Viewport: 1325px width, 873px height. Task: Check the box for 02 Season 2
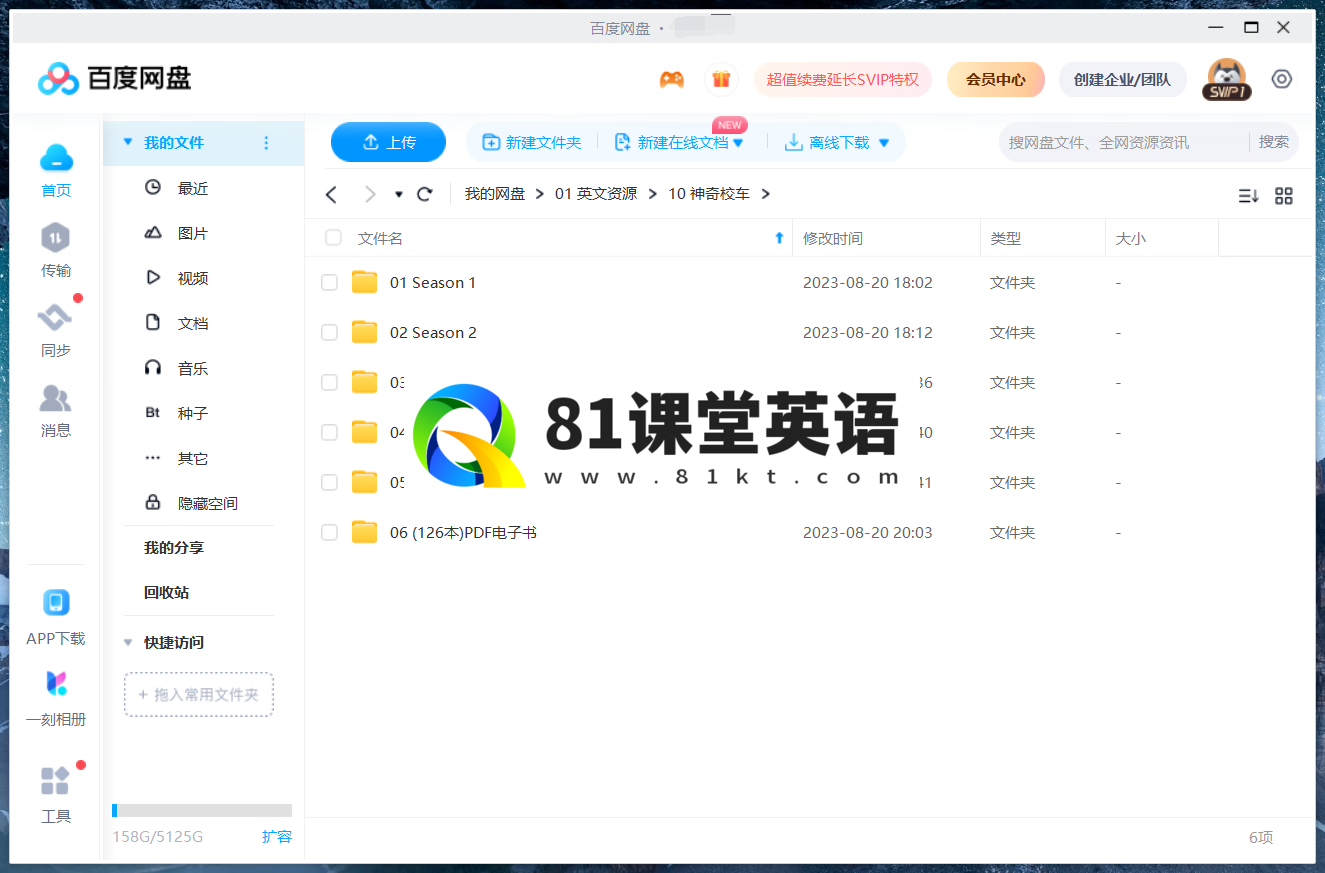[329, 333]
